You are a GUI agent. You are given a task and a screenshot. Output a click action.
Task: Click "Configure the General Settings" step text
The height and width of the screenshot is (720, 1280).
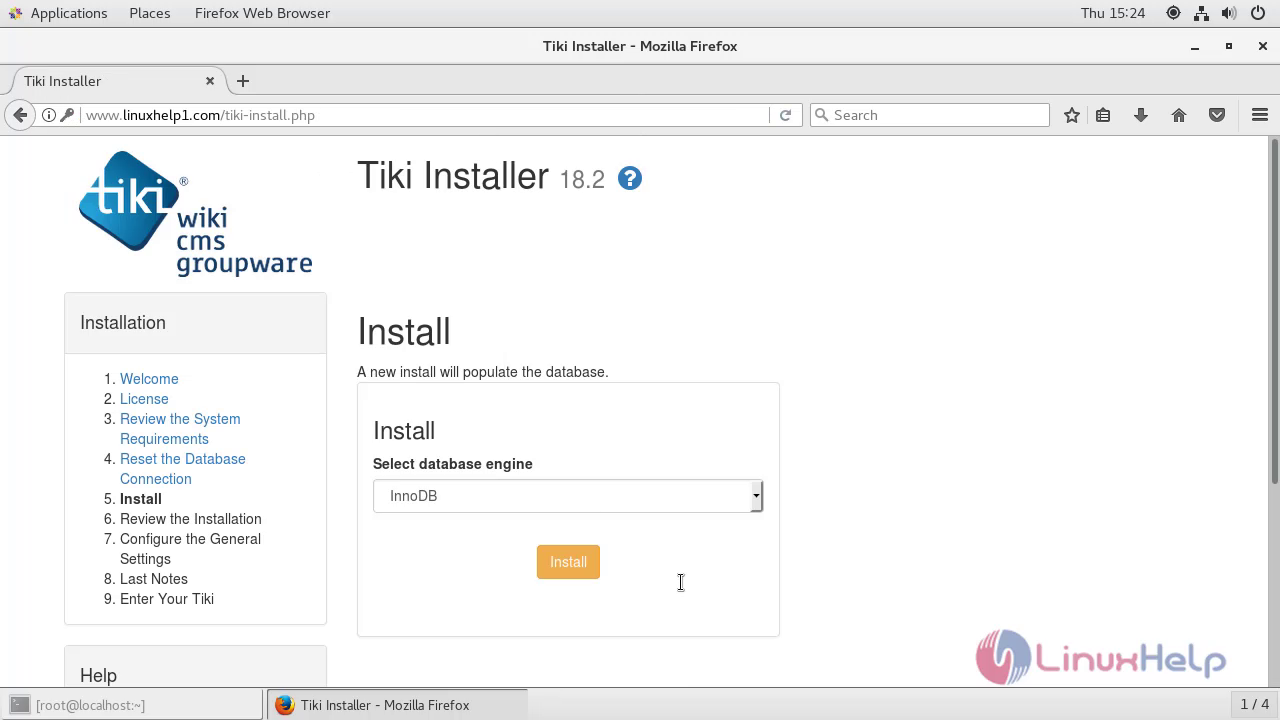(x=190, y=549)
